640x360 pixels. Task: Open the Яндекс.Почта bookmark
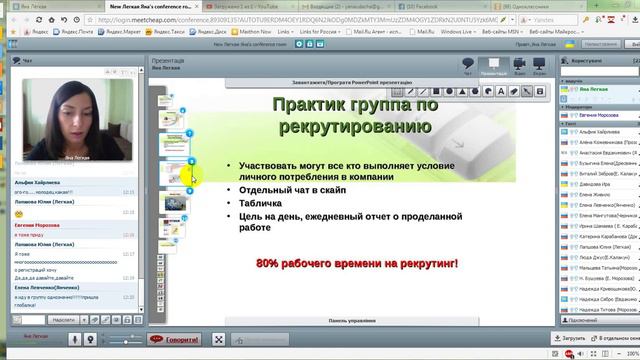coord(73,31)
